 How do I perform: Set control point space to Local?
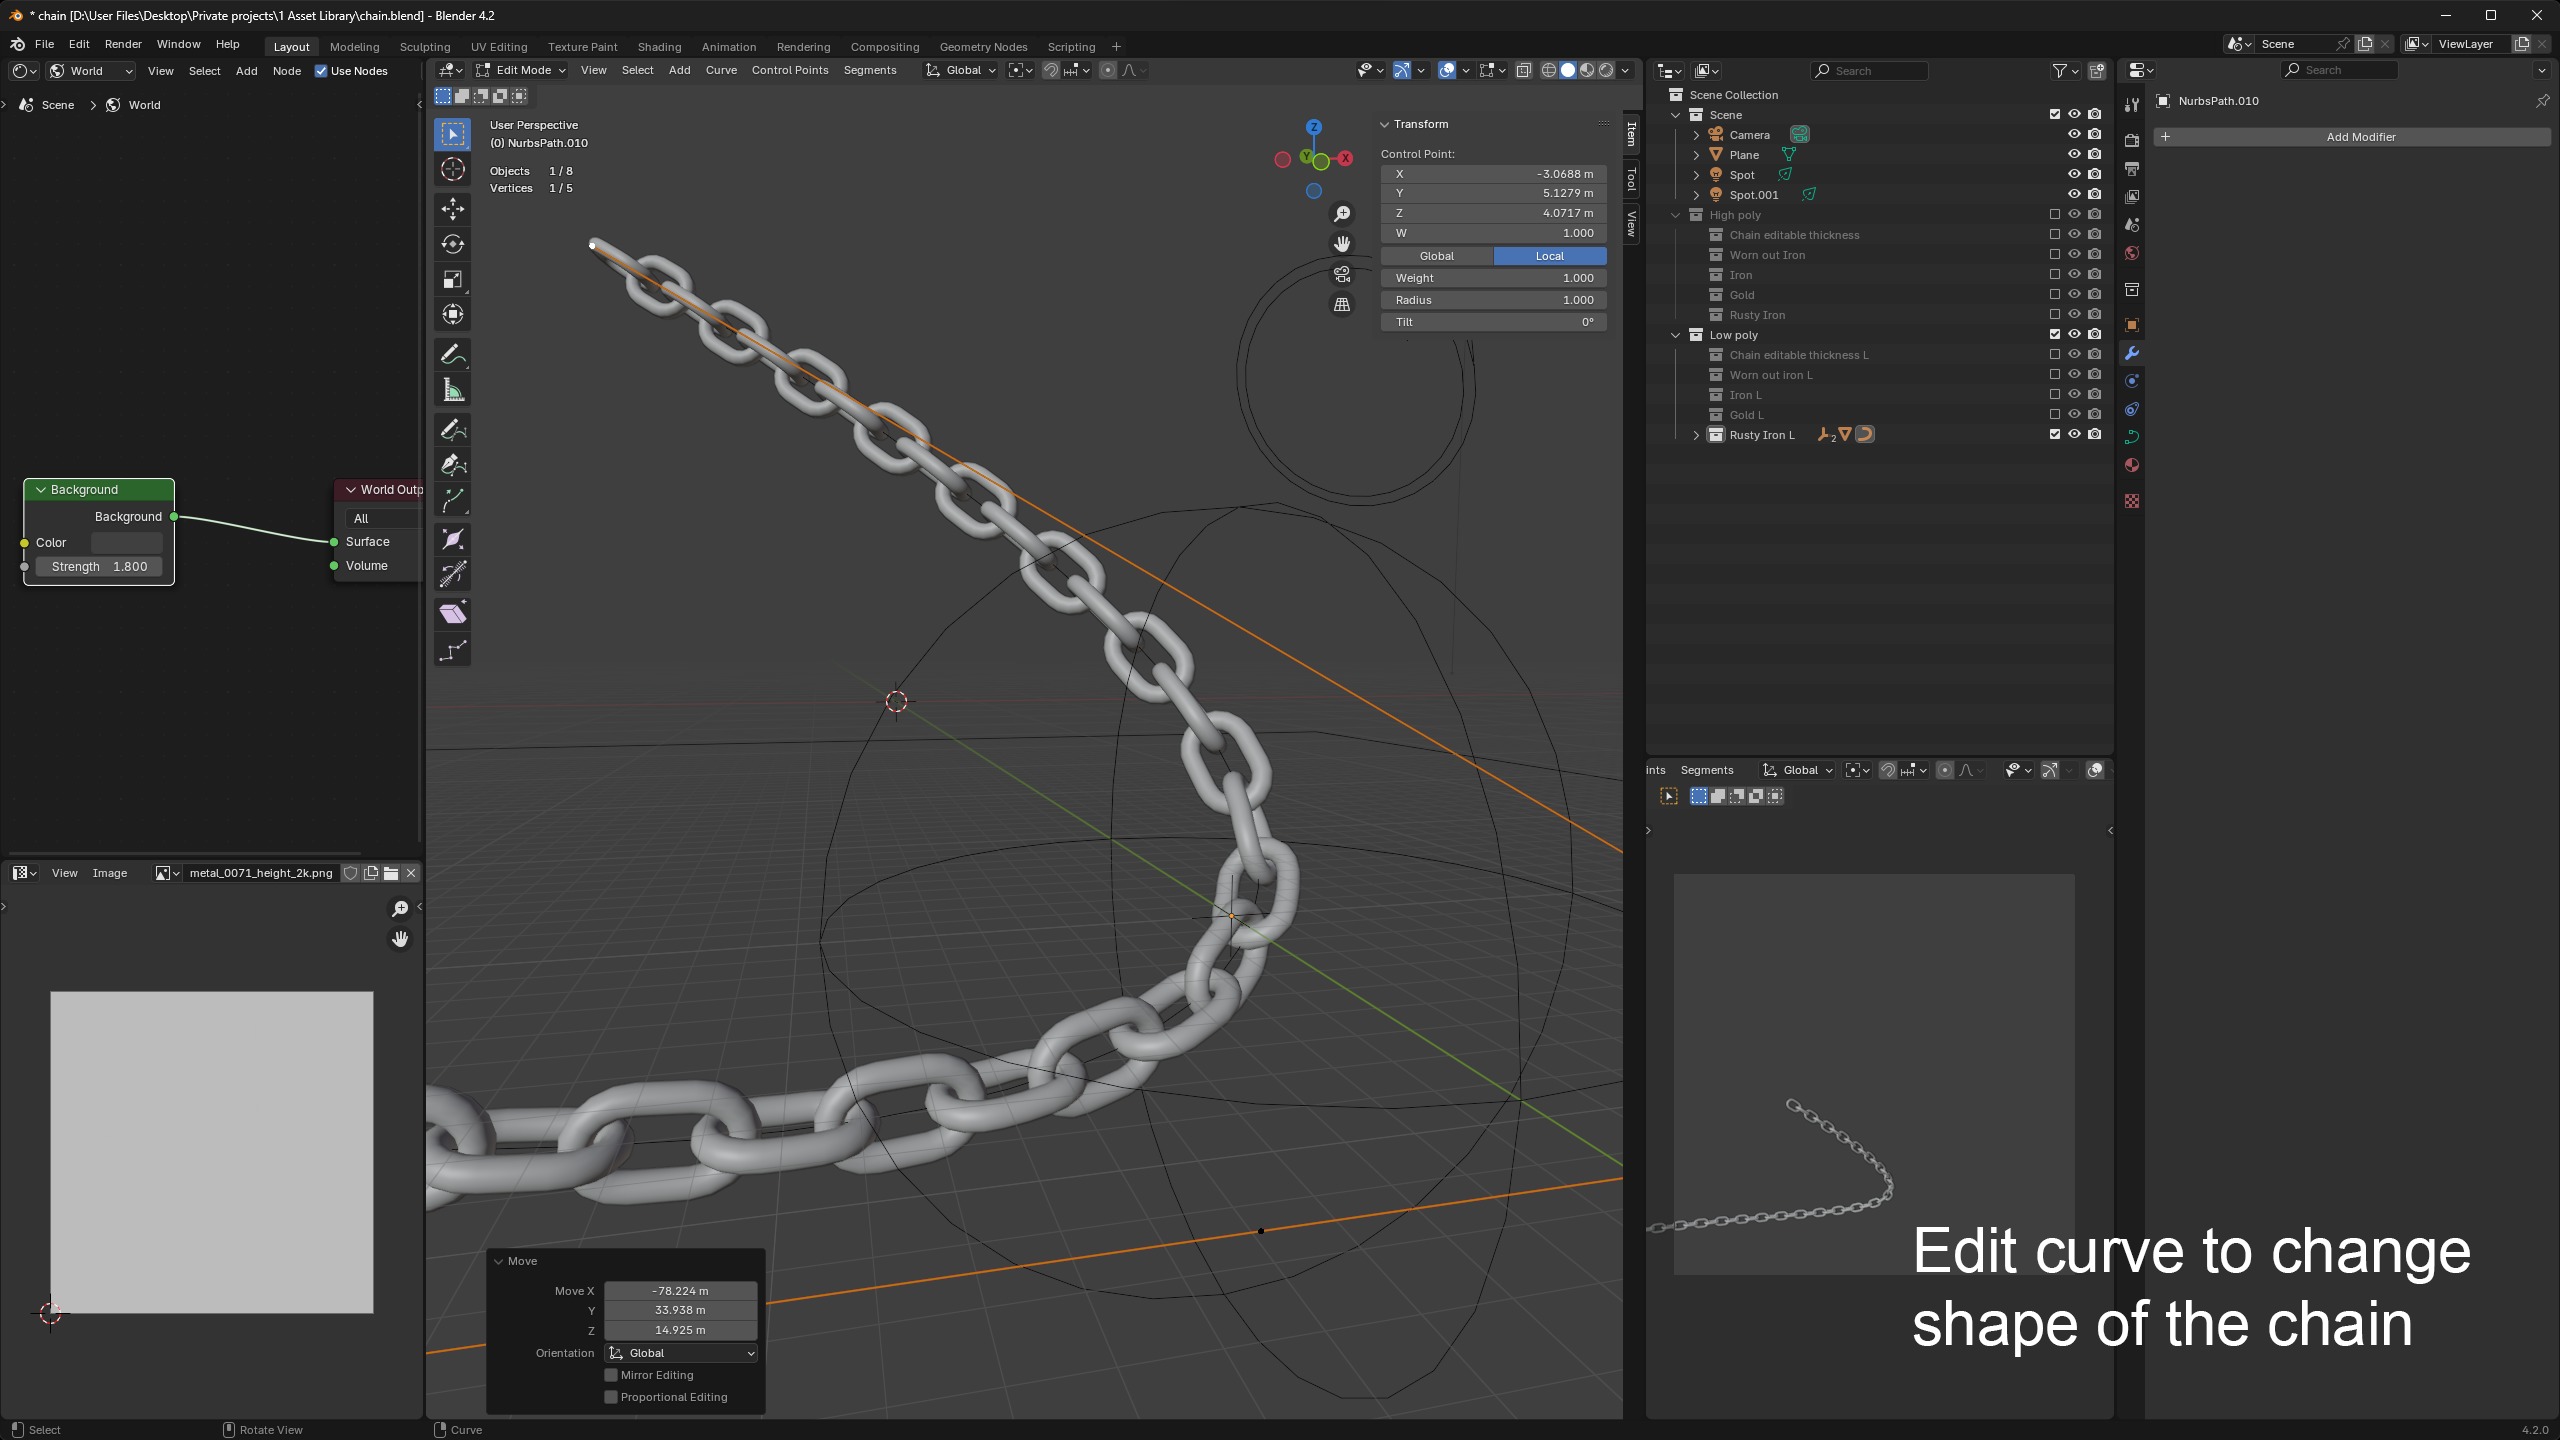pyautogui.click(x=1550, y=256)
